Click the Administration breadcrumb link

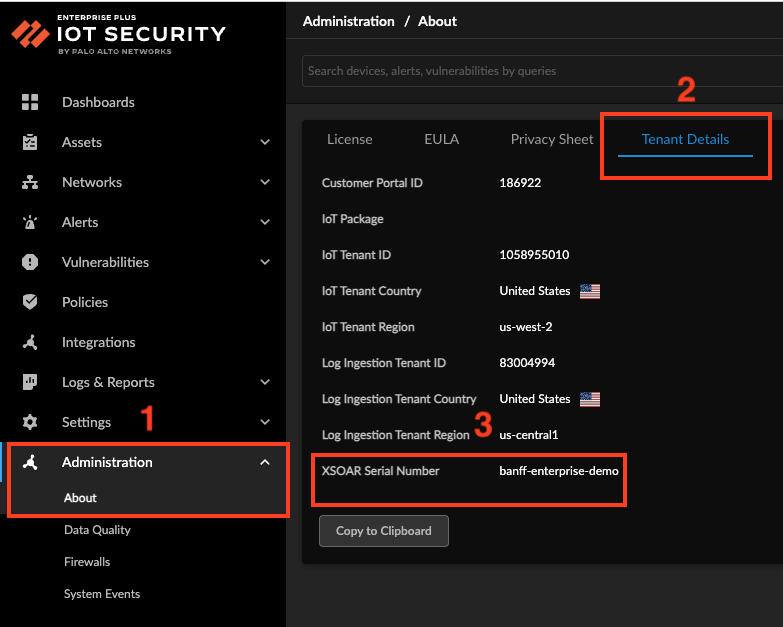(x=349, y=21)
